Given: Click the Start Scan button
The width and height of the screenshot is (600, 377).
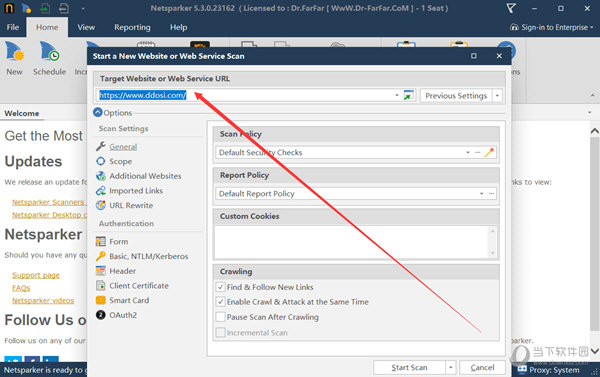Looking at the screenshot, I should pyautogui.click(x=409, y=367).
